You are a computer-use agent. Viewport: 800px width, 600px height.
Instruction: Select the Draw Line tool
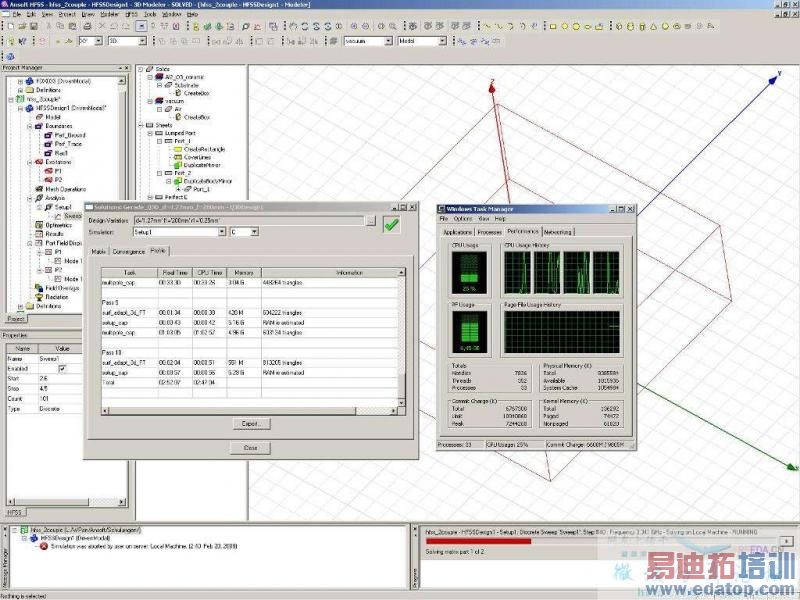tap(488, 26)
